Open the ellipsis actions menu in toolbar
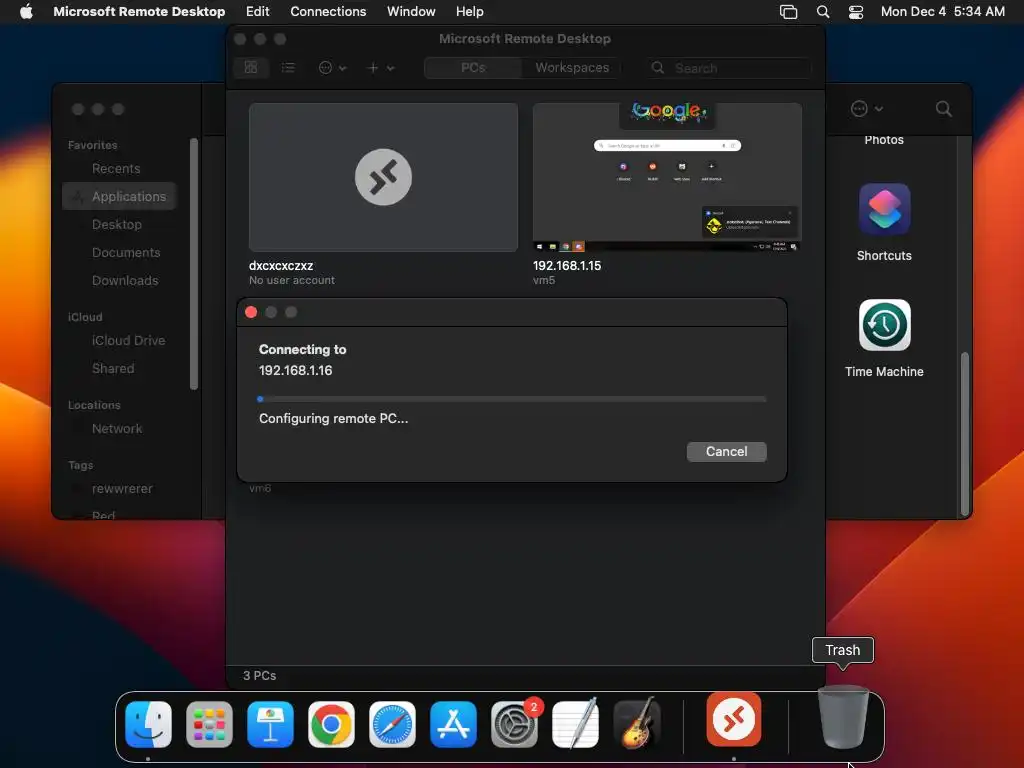This screenshot has width=1024, height=768. click(332, 67)
